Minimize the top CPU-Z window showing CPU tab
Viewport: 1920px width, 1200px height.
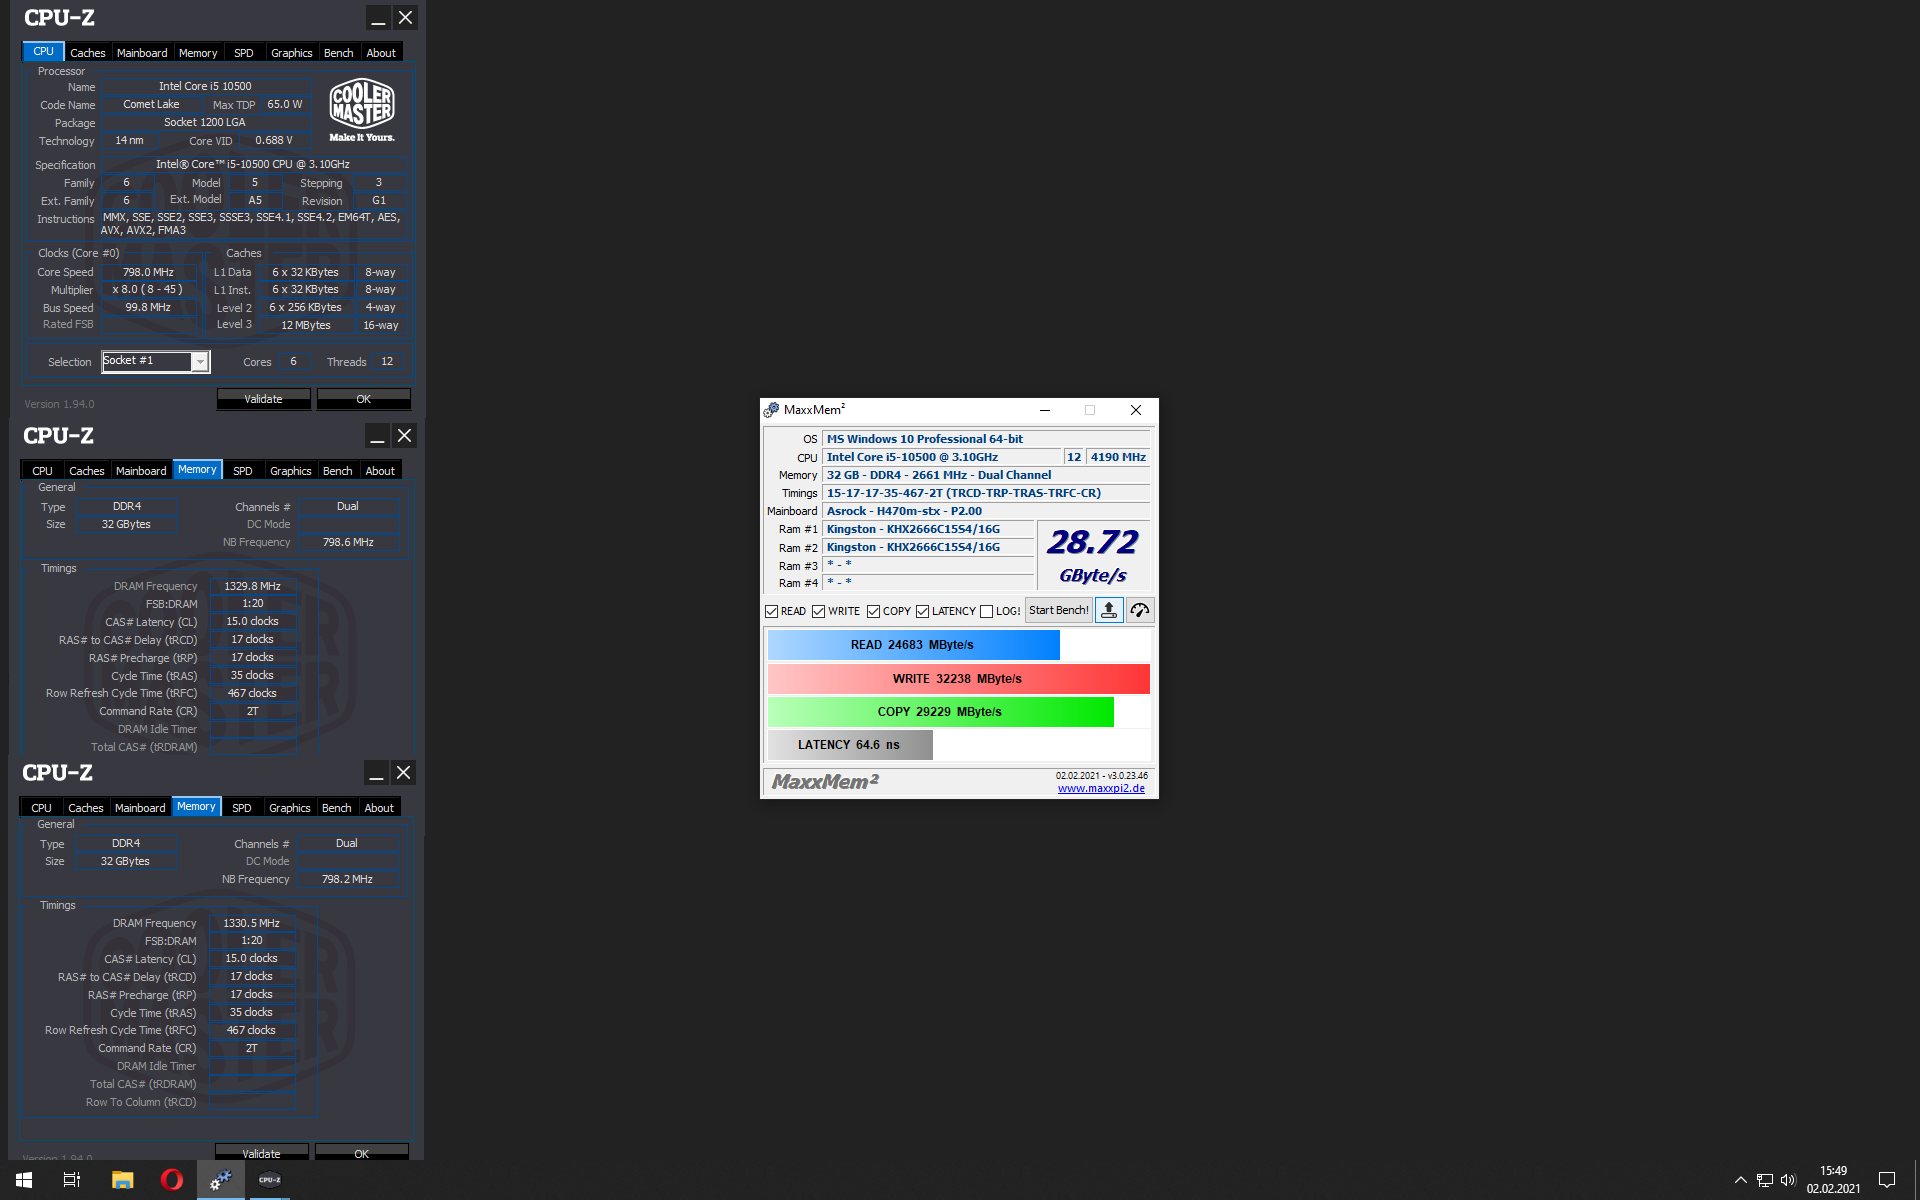pyautogui.click(x=378, y=18)
